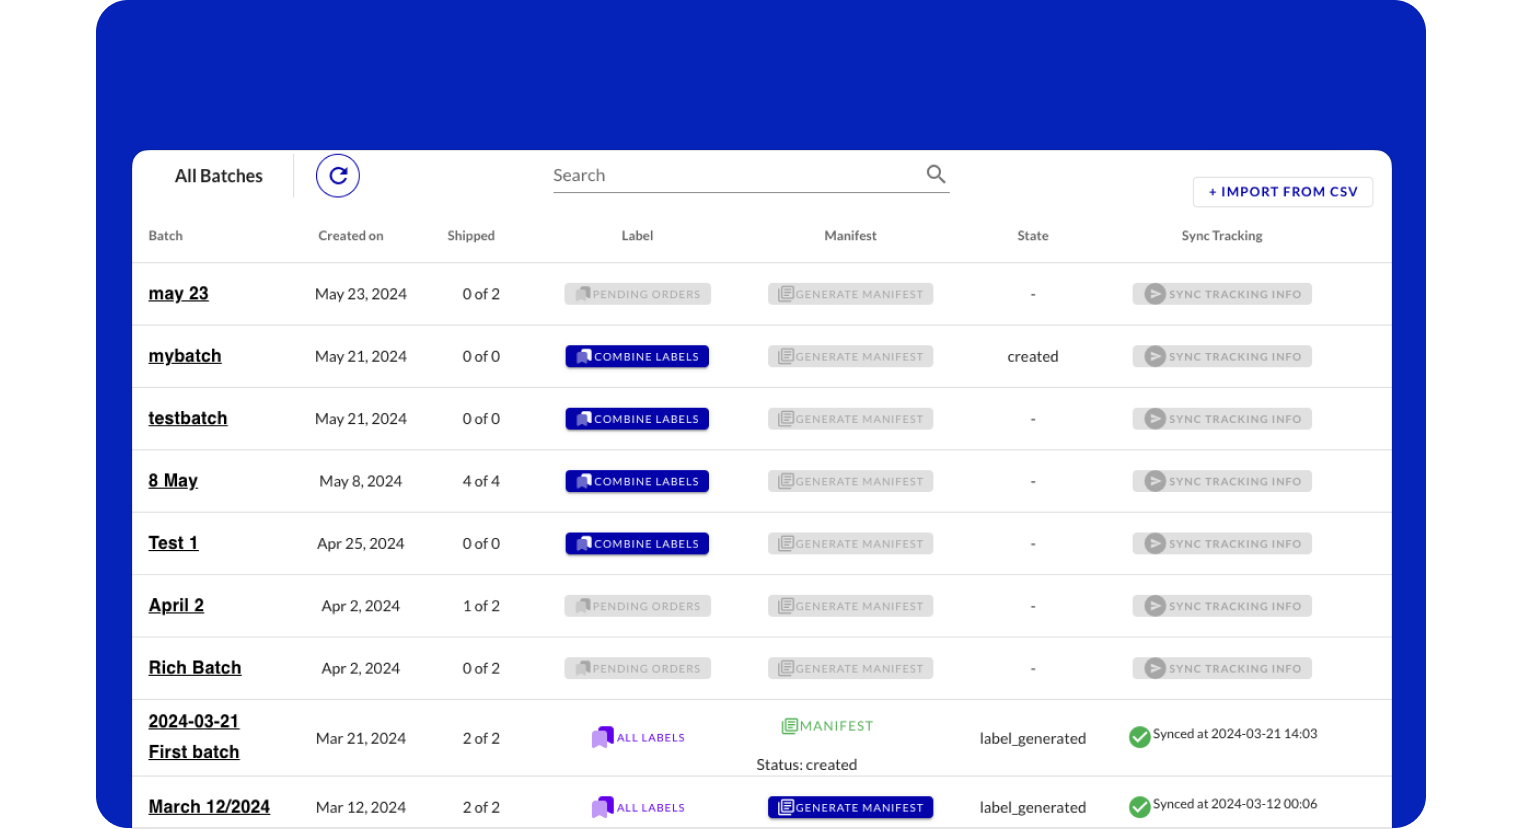Screen dimensions: 1516x829
Task: Open the April 2 batch link
Action: pyautogui.click(x=176, y=605)
